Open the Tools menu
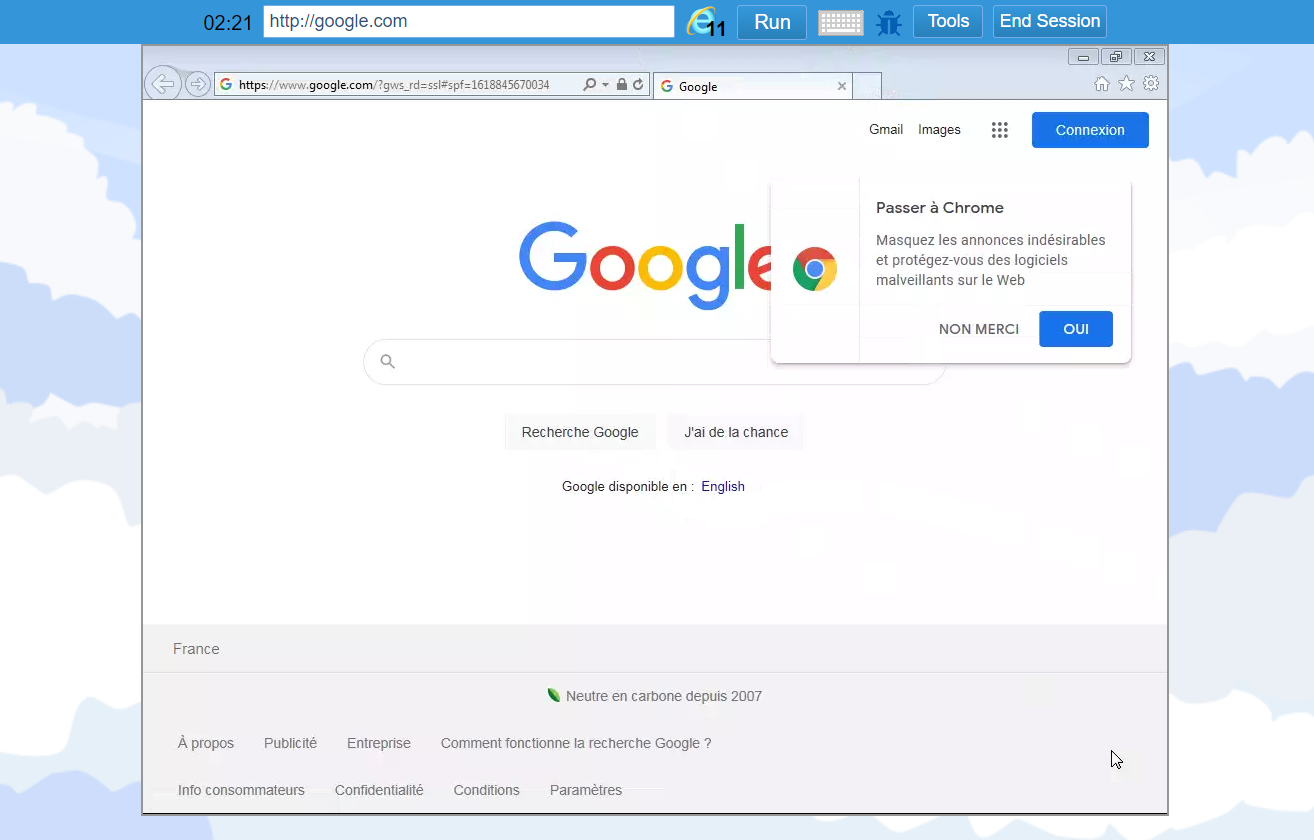The width and height of the screenshot is (1314, 840). (948, 21)
